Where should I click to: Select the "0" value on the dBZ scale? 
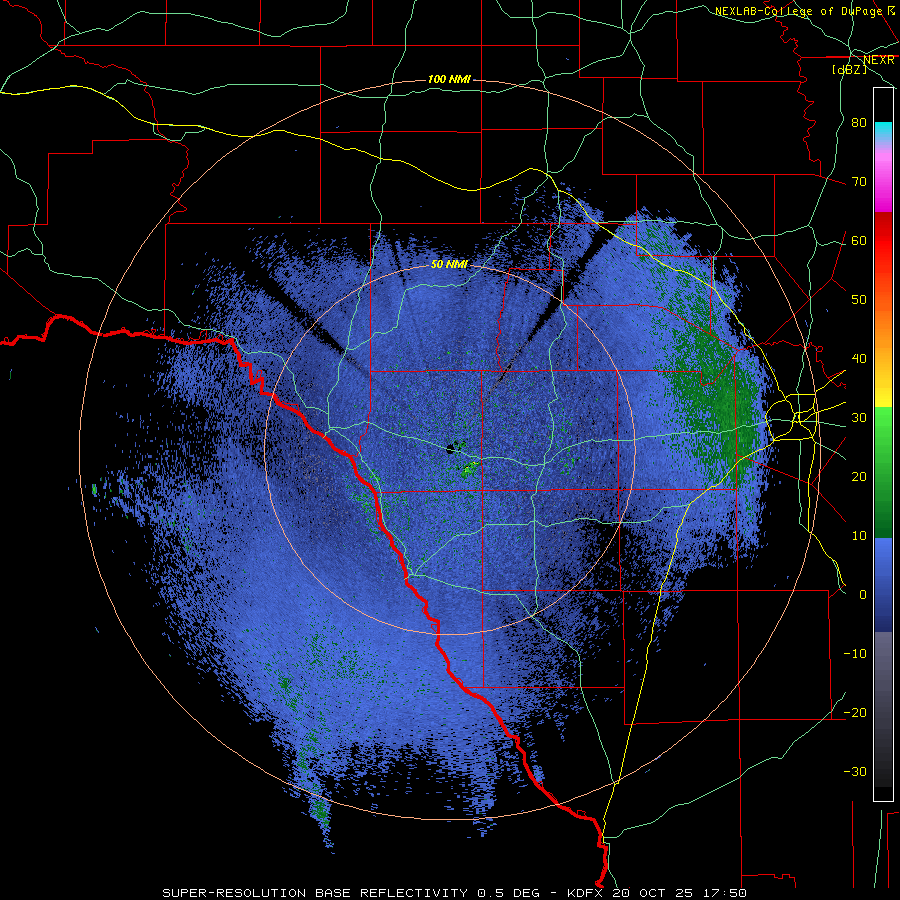(x=863, y=595)
